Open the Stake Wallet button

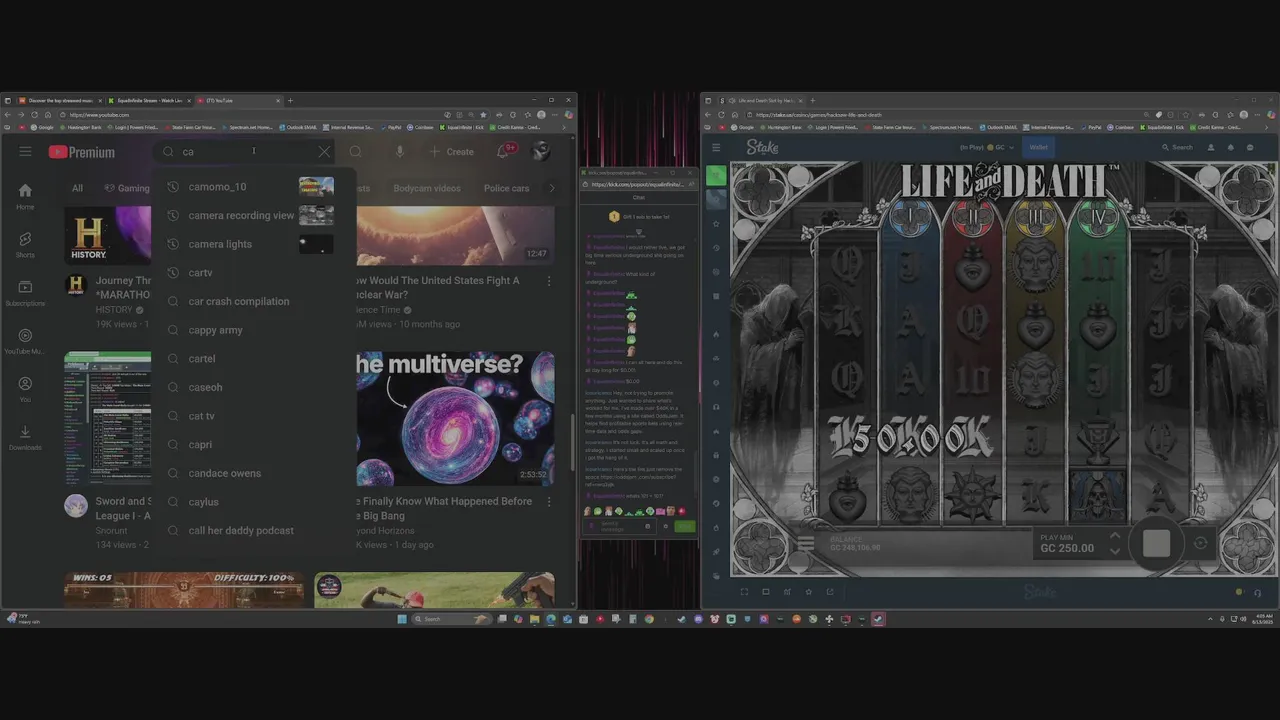[1039, 147]
